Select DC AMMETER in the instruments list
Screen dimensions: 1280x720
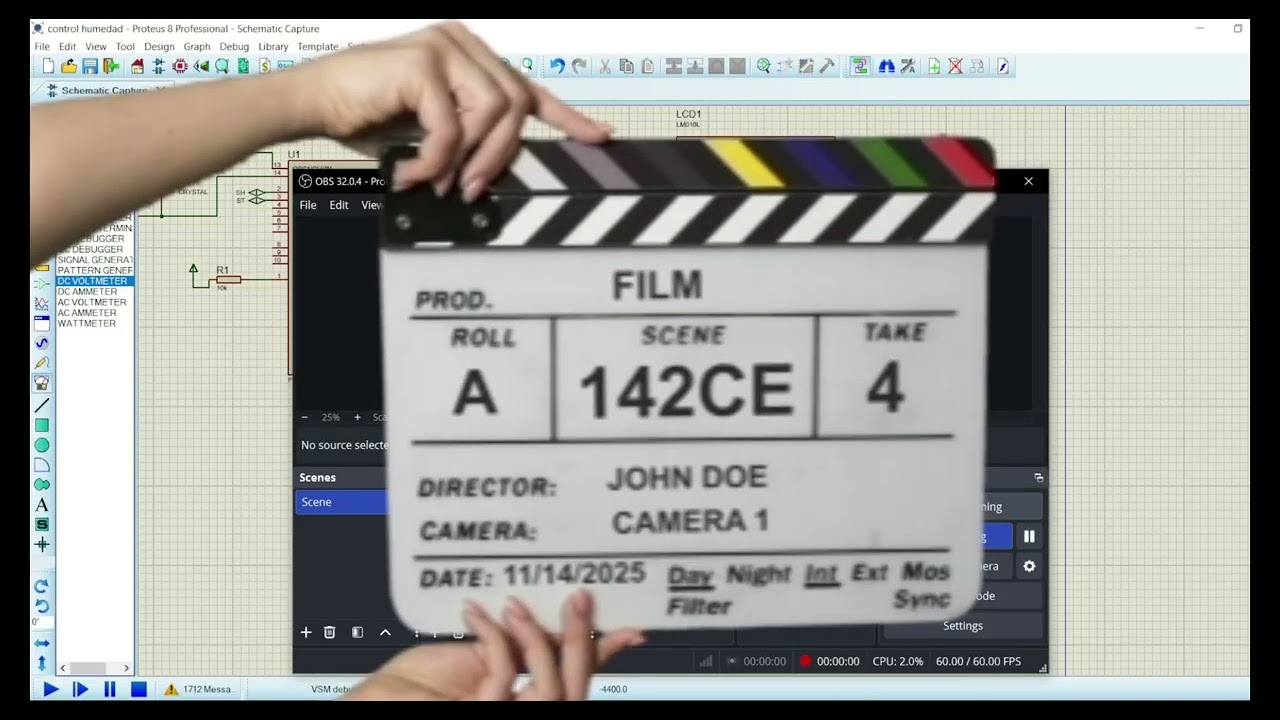coord(87,292)
